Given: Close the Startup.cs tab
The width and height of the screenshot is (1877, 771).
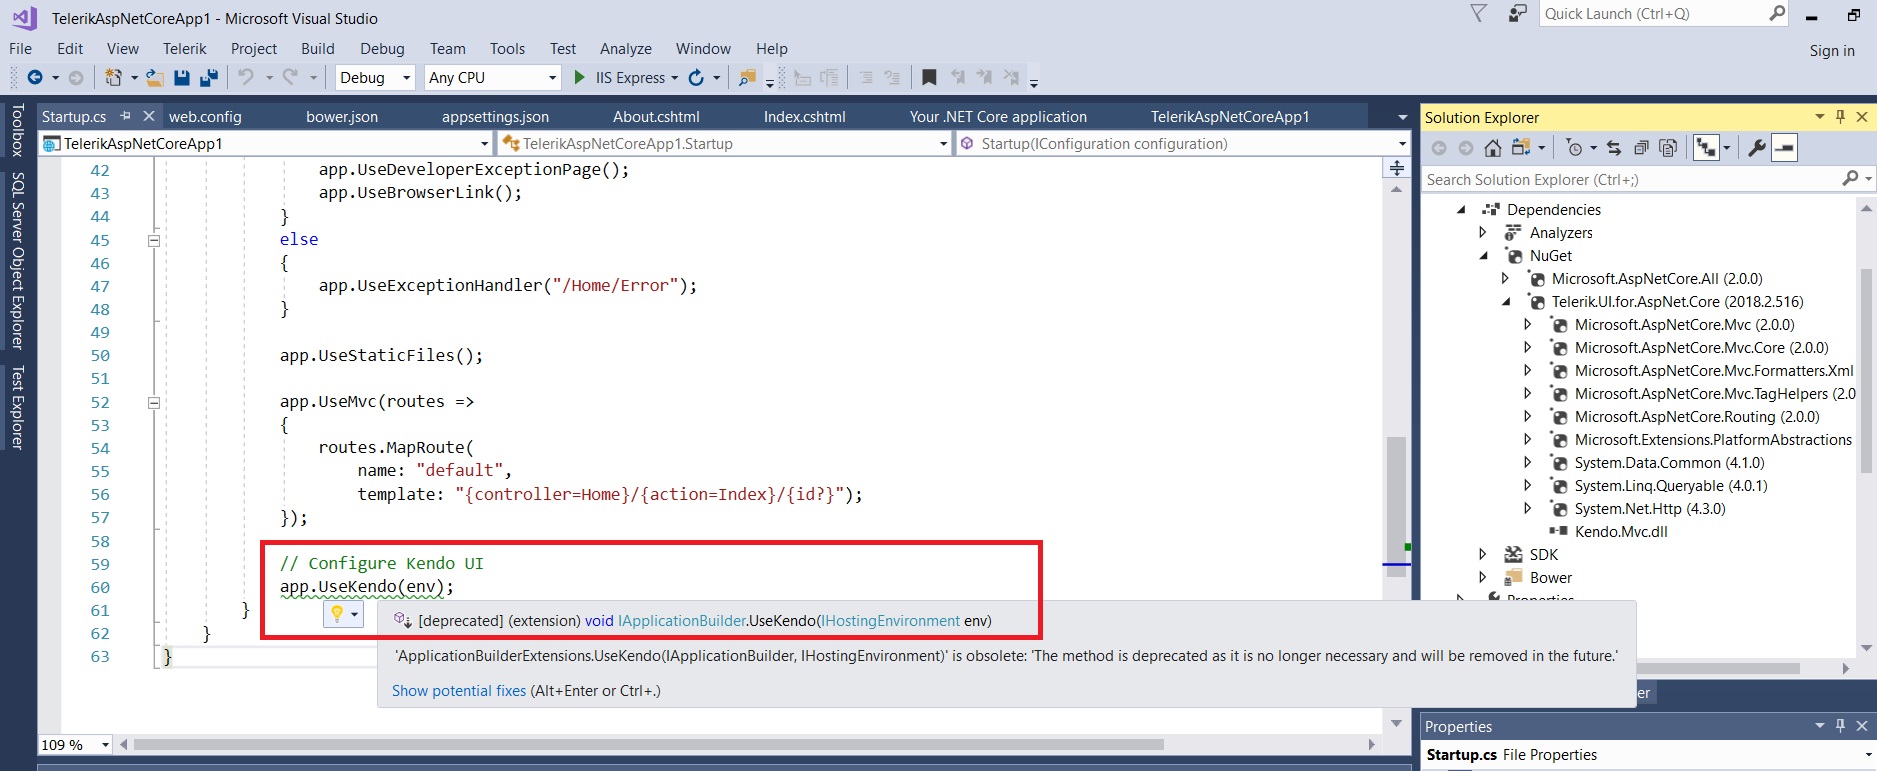Looking at the screenshot, I should (x=149, y=116).
